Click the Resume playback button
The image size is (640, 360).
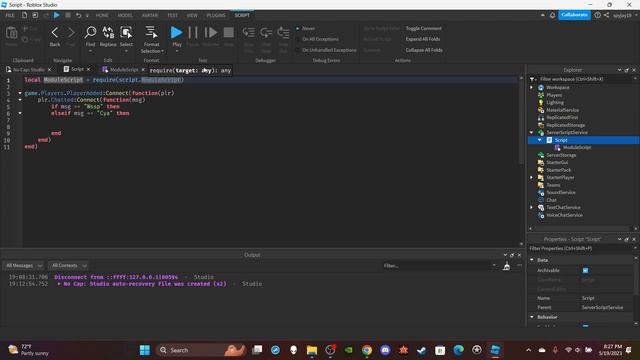click(x=211, y=32)
